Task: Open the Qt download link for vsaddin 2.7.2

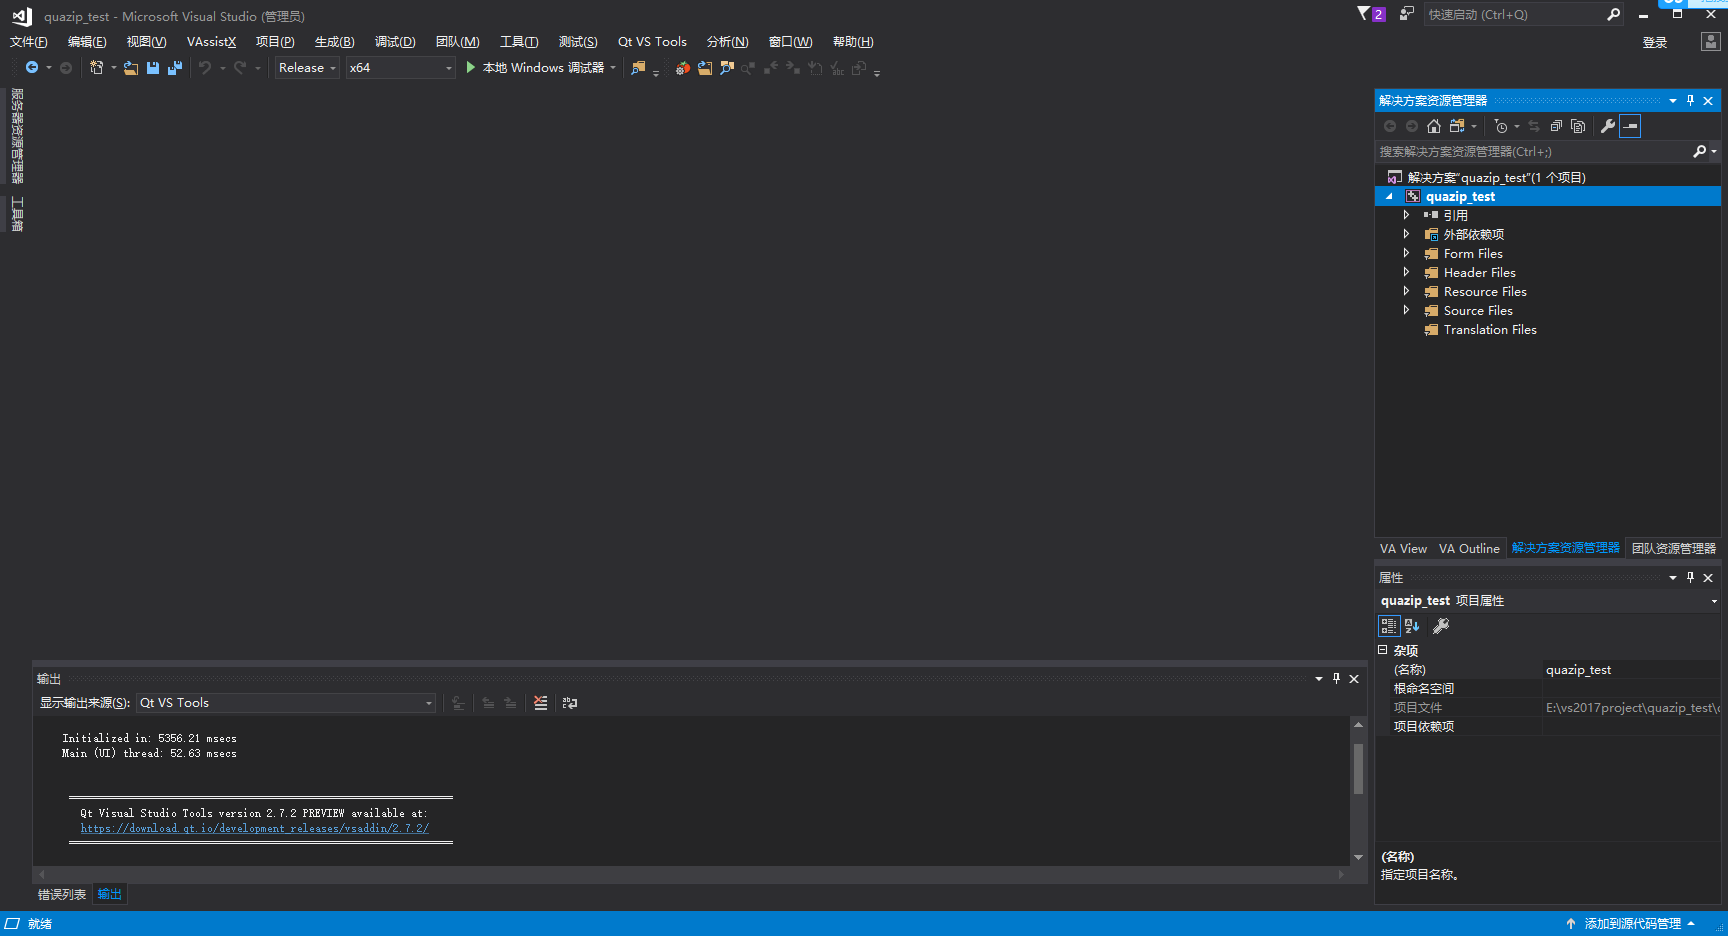Action: click(255, 828)
